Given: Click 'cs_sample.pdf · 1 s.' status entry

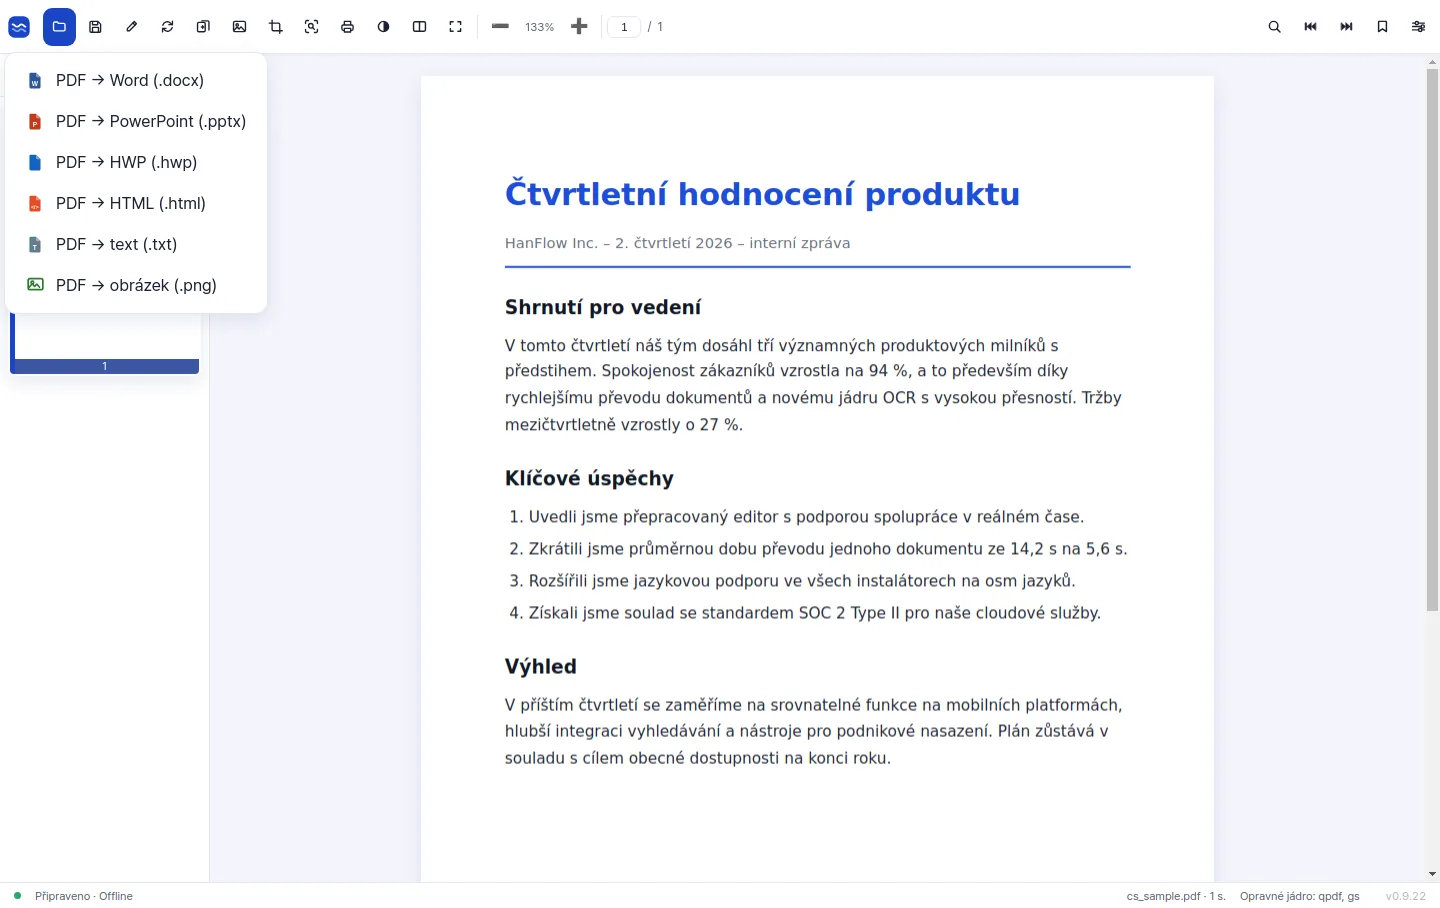Looking at the screenshot, I should (1176, 896).
